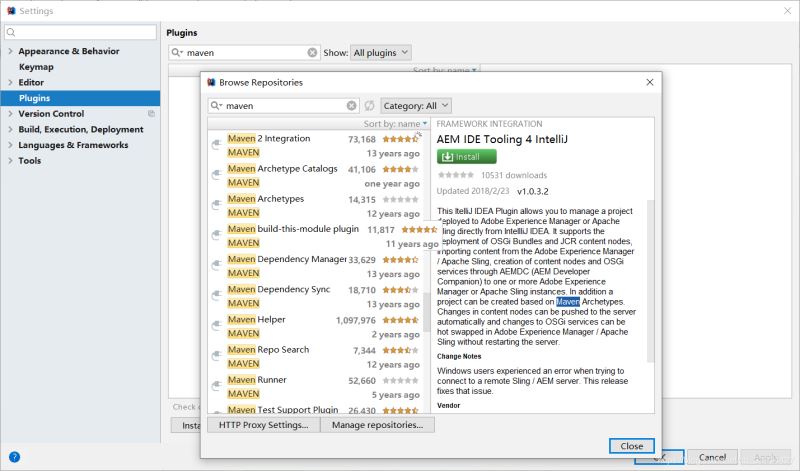Open the Category: All dropdown

point(416,106)
